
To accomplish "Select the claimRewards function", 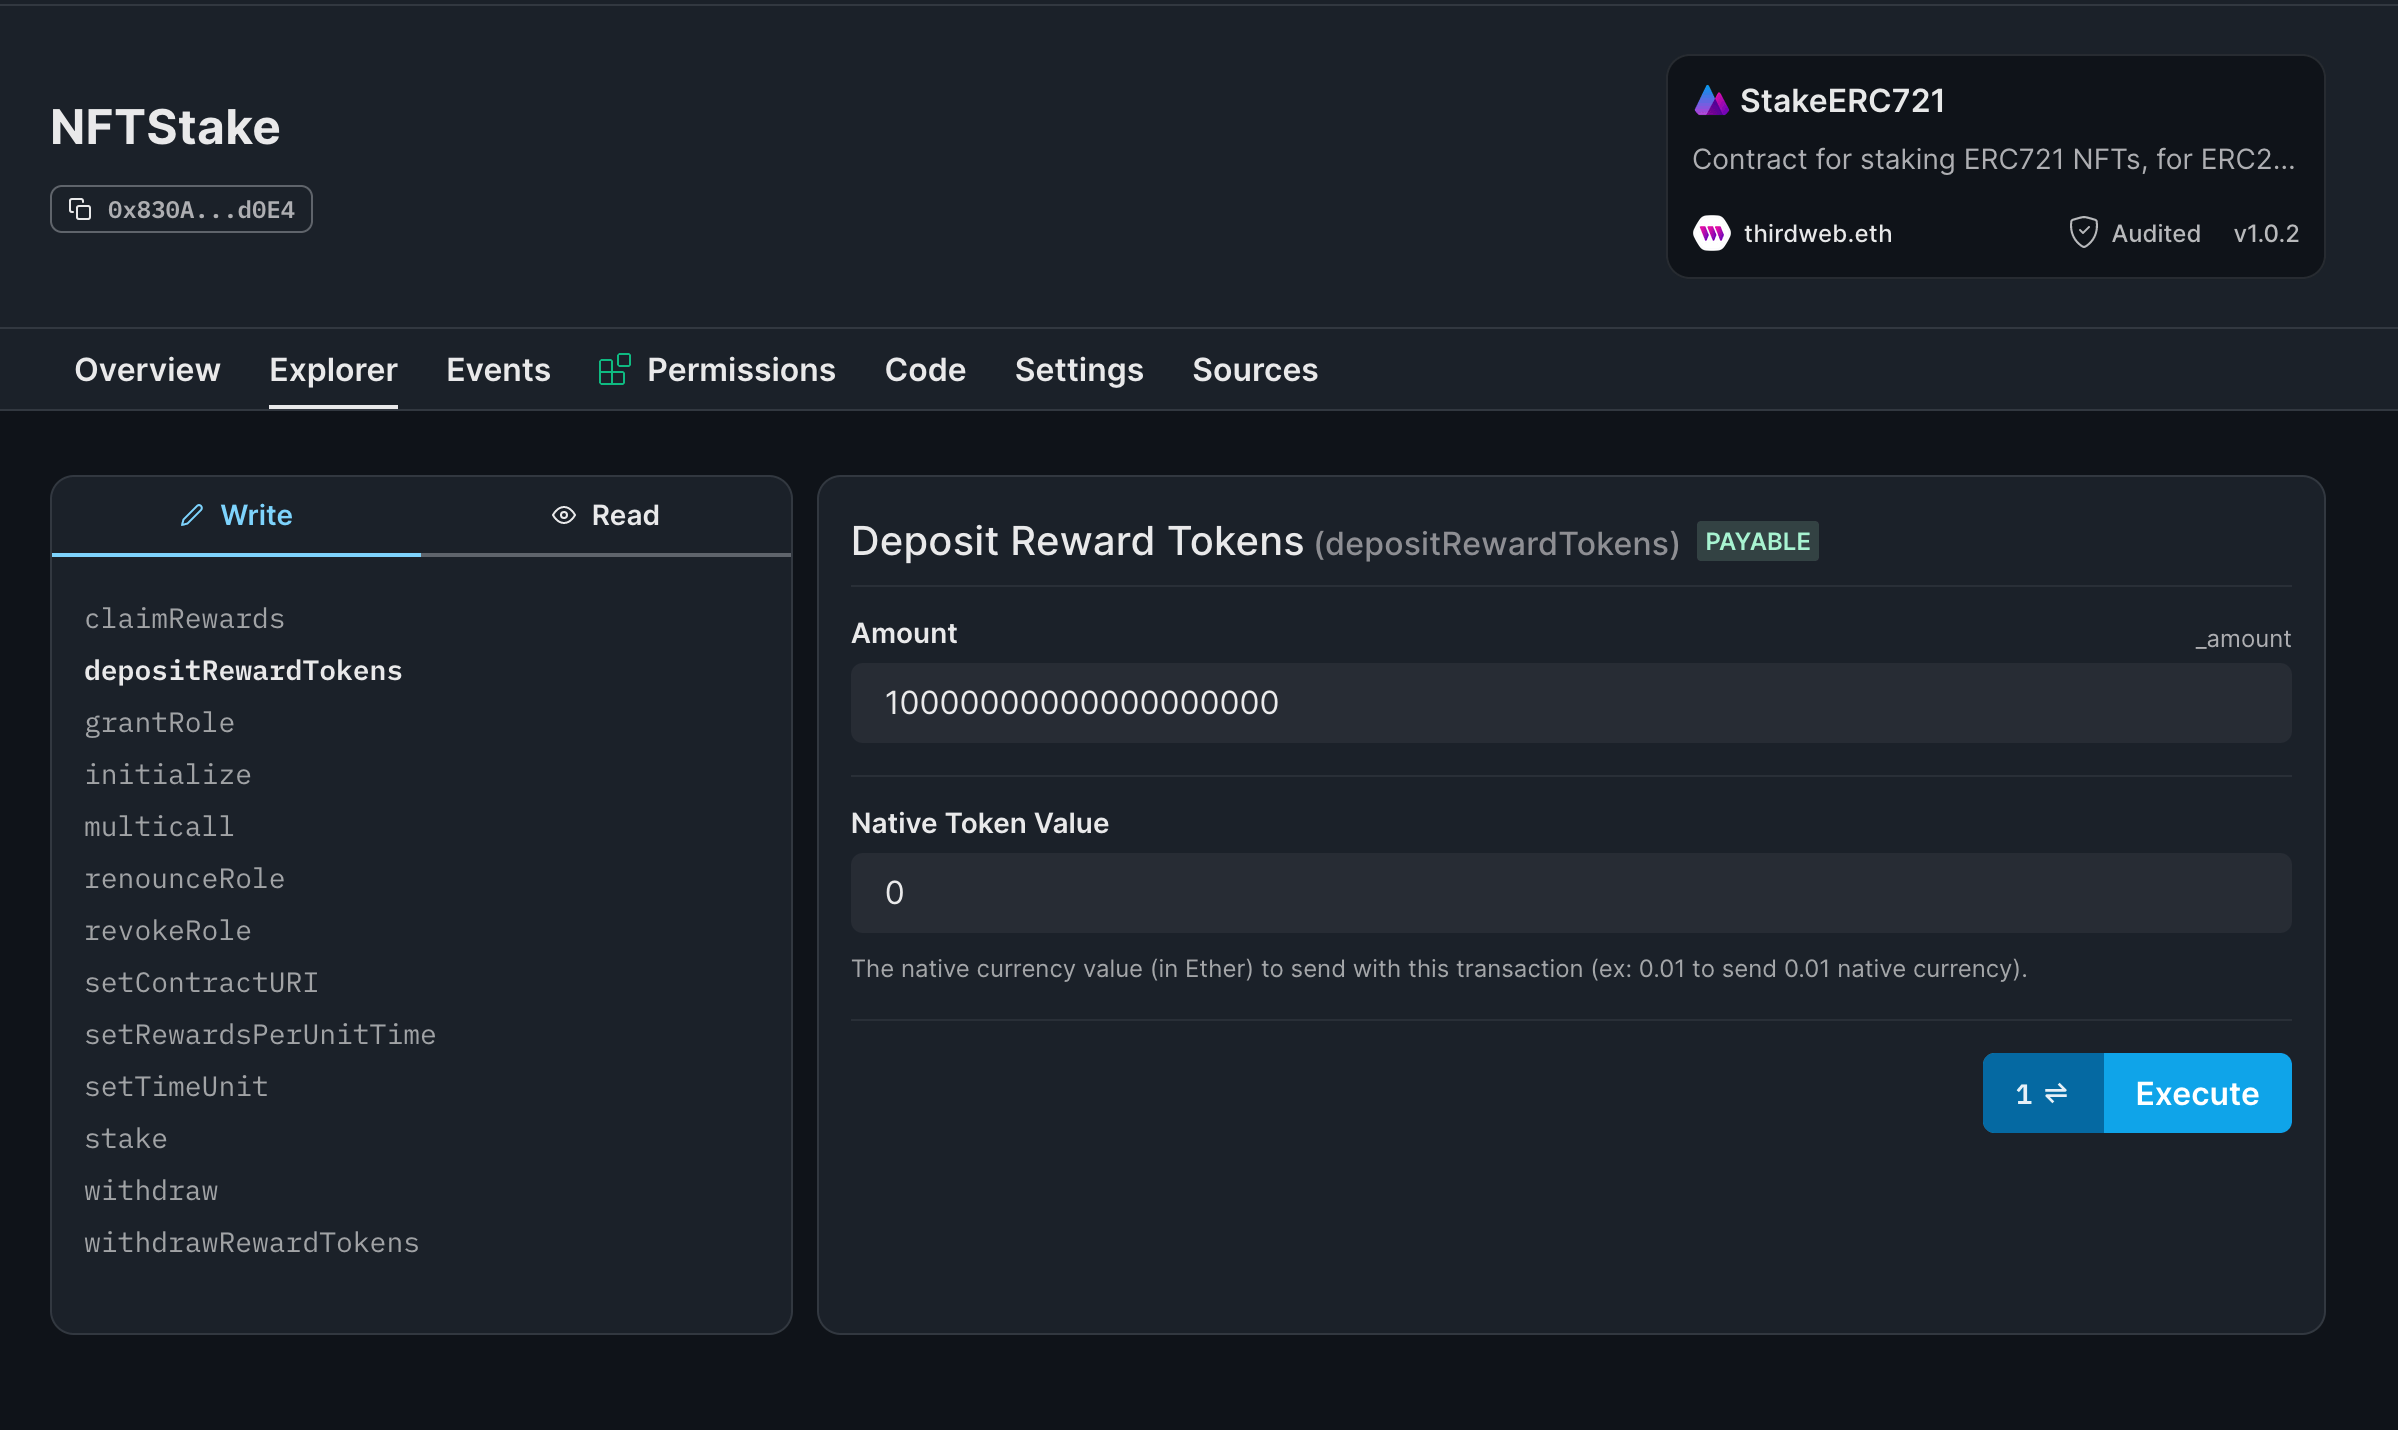I will pyautogui.click(x=184, y=618).
